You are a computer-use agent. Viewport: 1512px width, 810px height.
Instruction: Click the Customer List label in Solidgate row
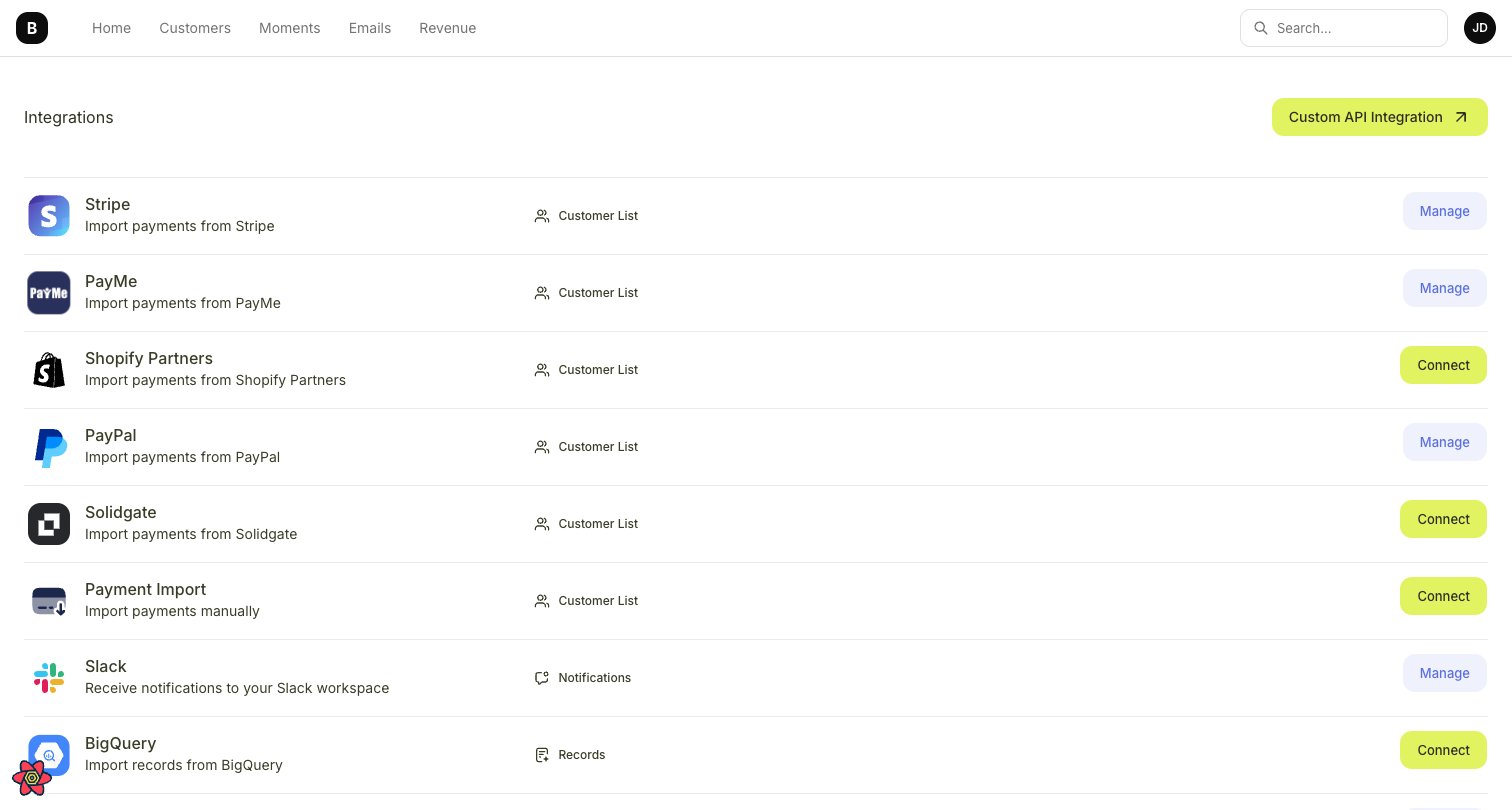[x=598, y=524]
